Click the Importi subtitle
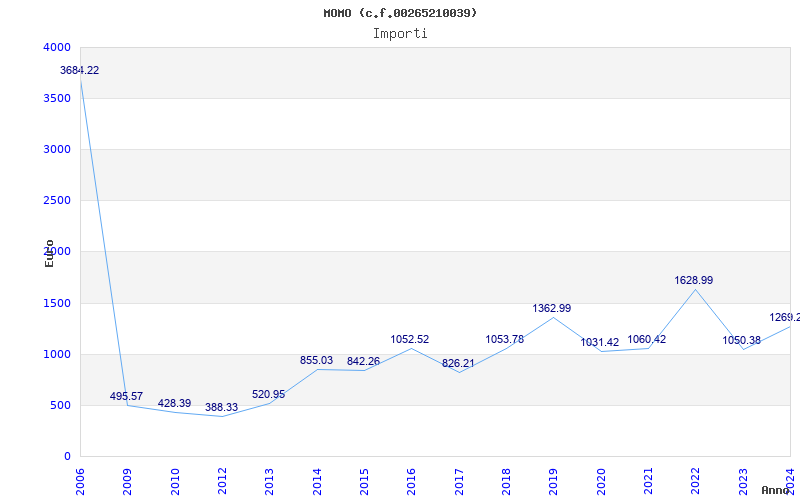 point(400,34)
